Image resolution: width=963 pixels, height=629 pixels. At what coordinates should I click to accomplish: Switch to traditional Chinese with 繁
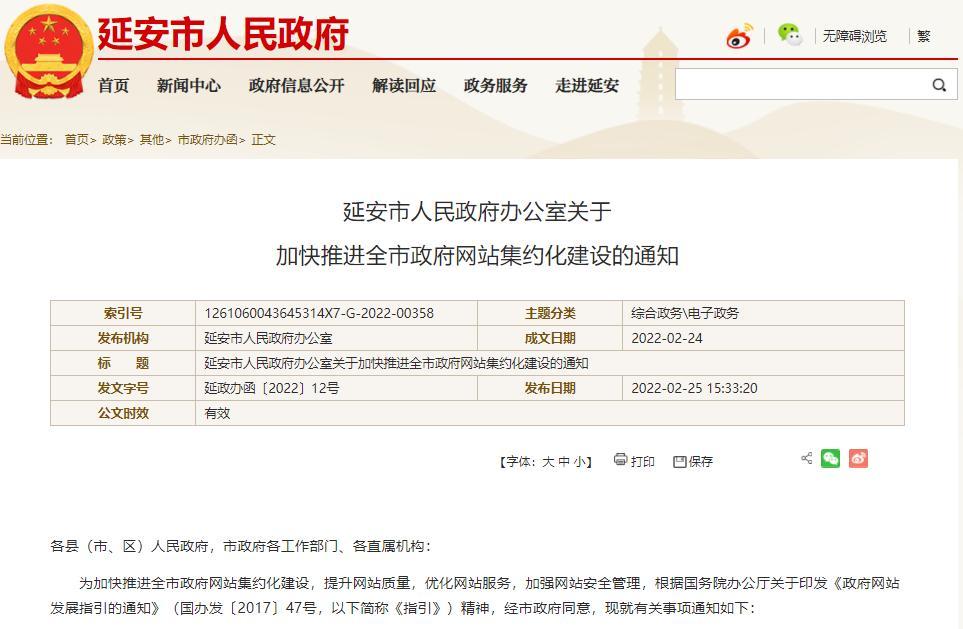tap(924, 36)
